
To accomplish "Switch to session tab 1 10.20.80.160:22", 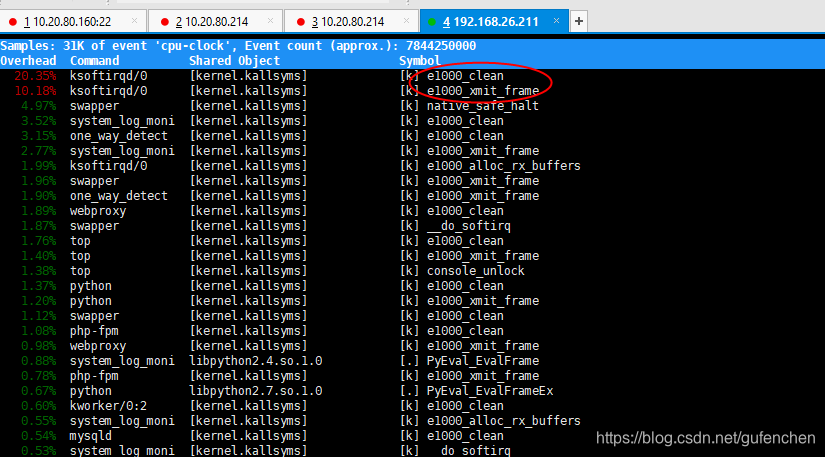I will 72,22.
